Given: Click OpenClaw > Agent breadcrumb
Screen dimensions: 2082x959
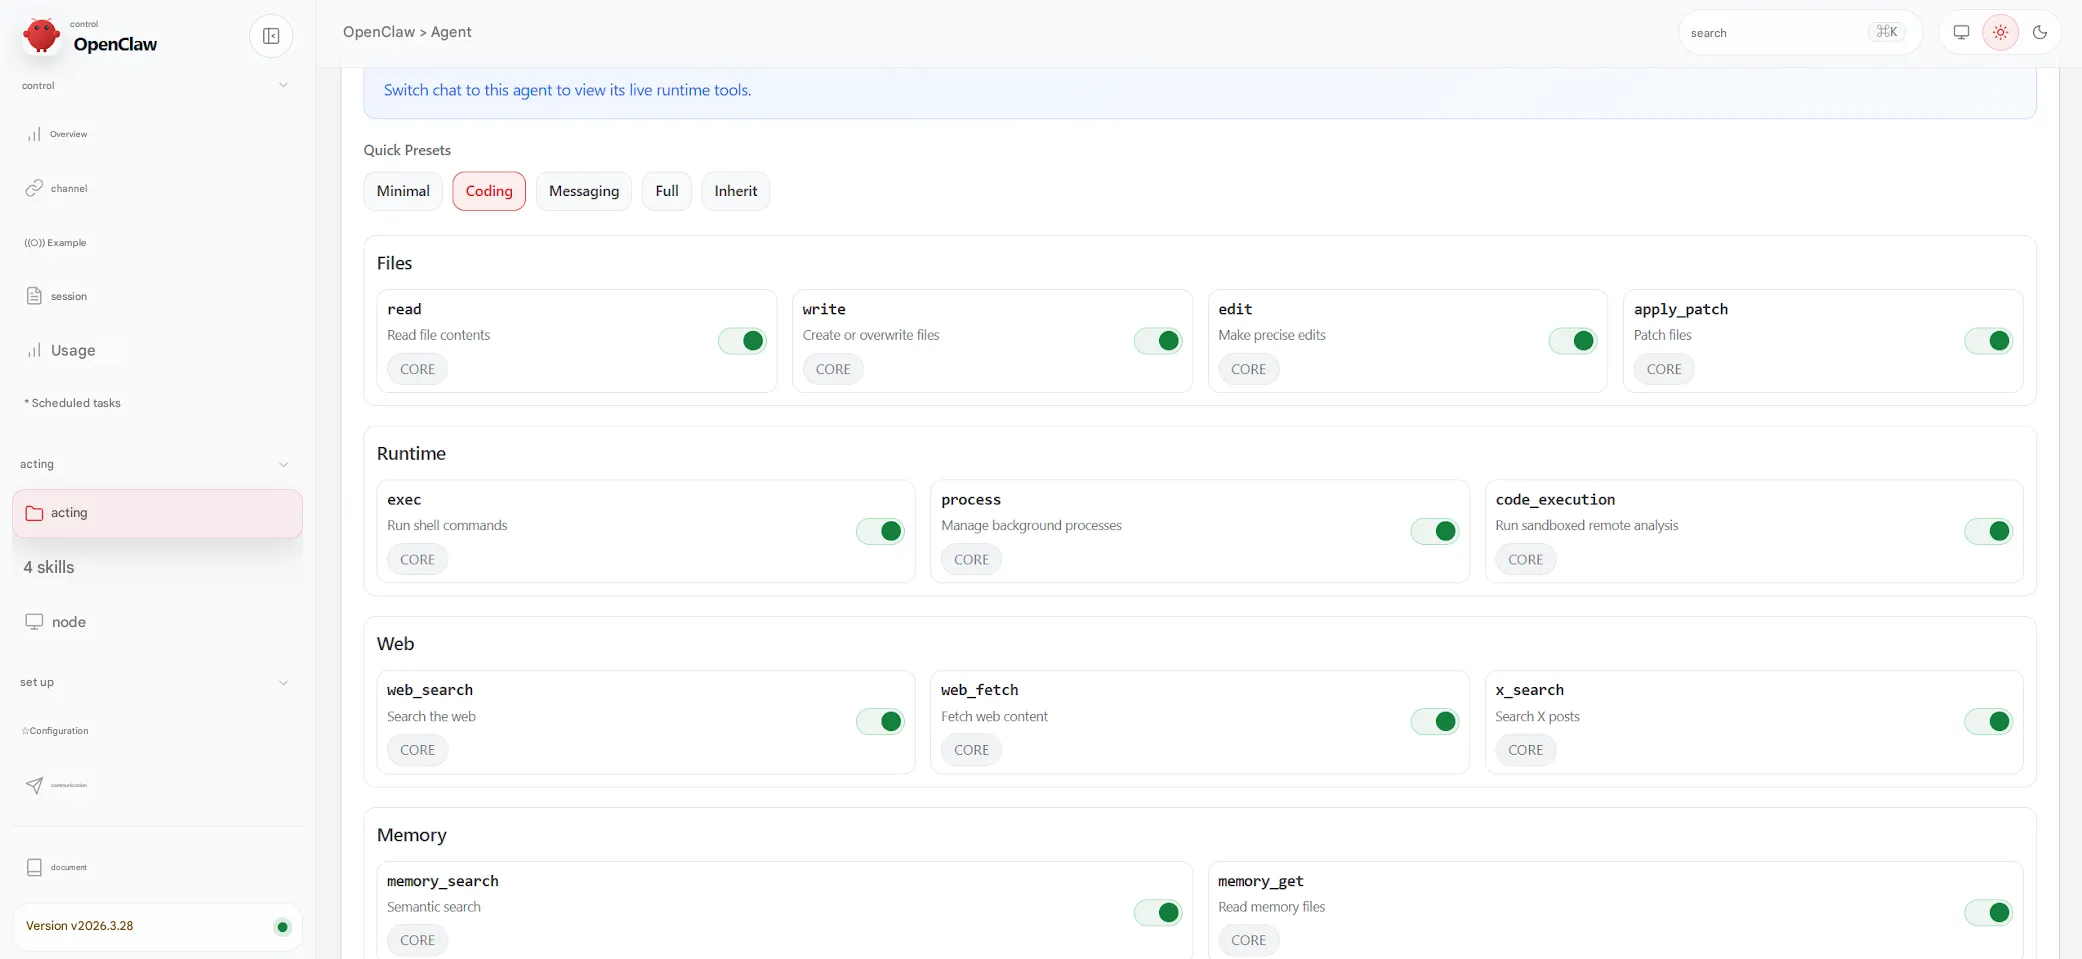Looking at the screenshot, I should (x=407, y=32).
